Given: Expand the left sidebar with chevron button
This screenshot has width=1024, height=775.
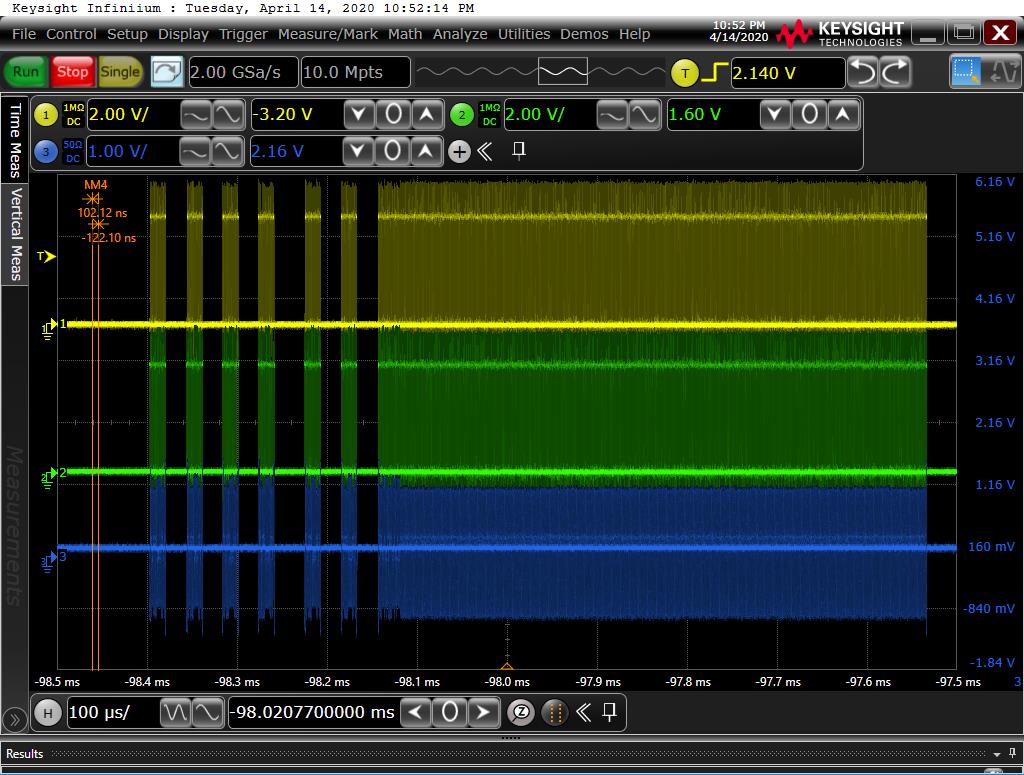Looking at the screenshot, I should pos(14,719).
